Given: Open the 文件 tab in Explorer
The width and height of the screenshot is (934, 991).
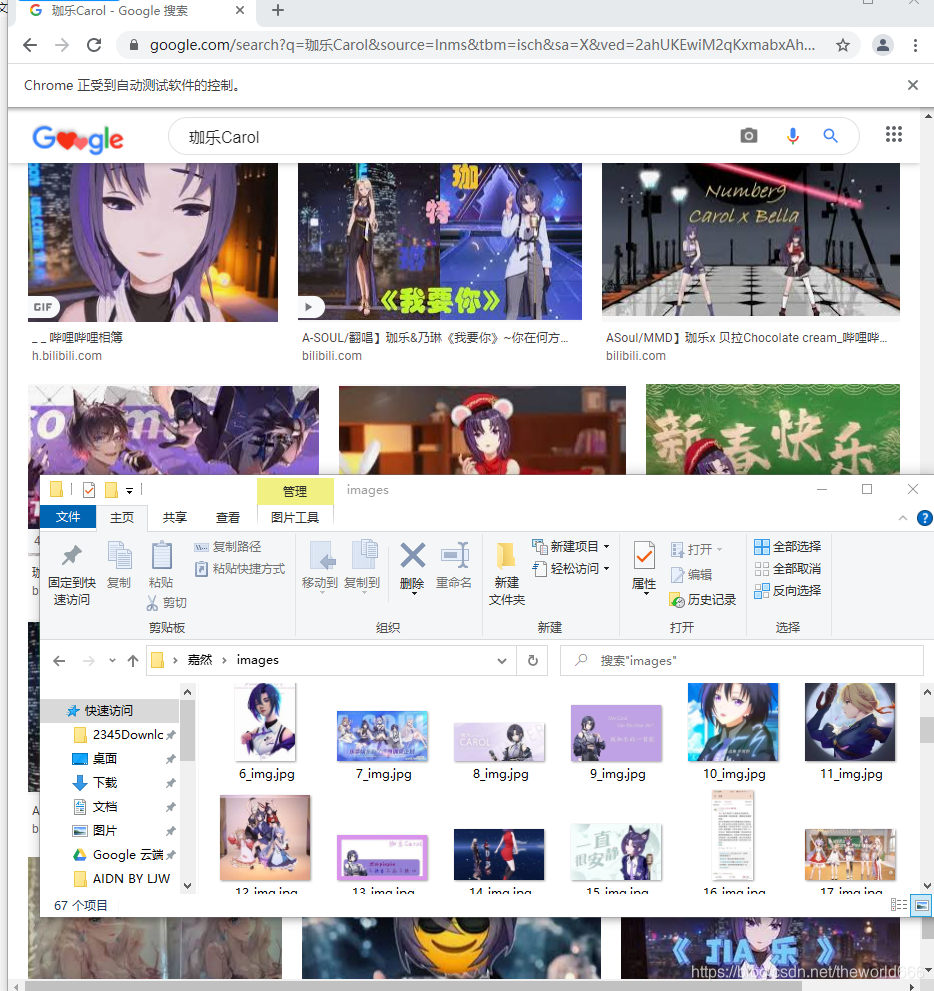Looking at the screenshot, I should [x=68, y=517].
